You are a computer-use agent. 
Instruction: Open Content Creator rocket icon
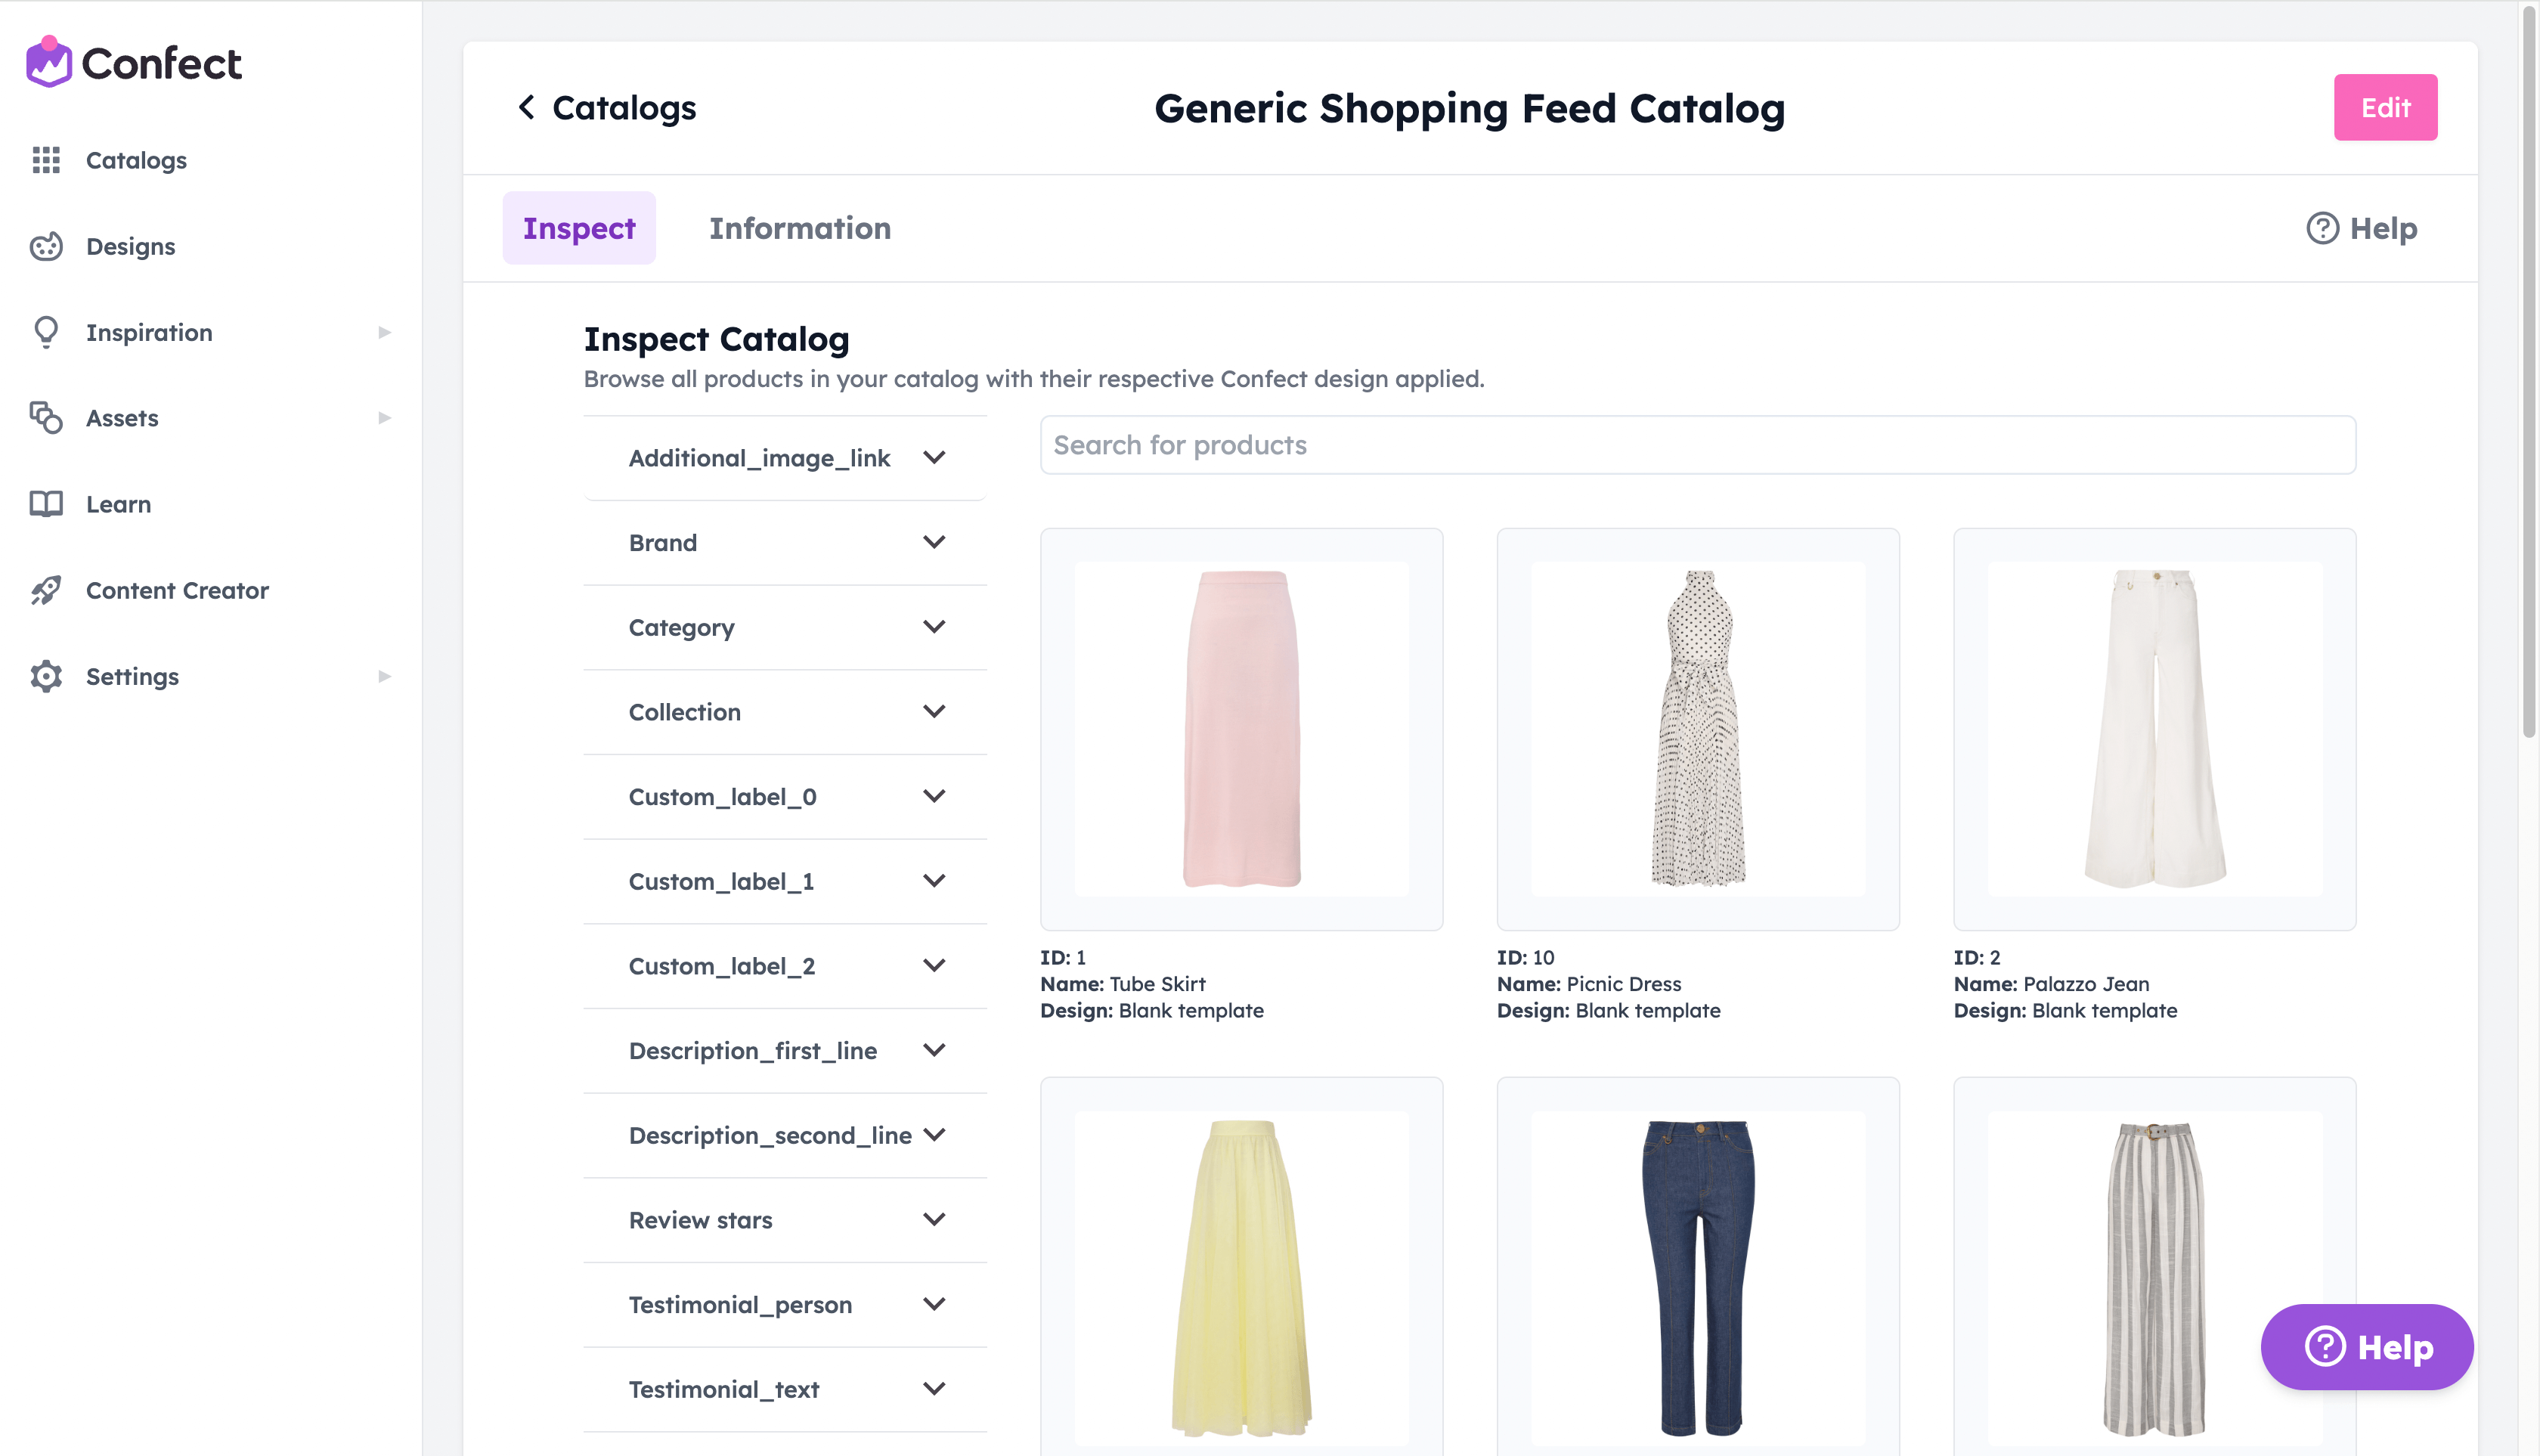(46, 590)
